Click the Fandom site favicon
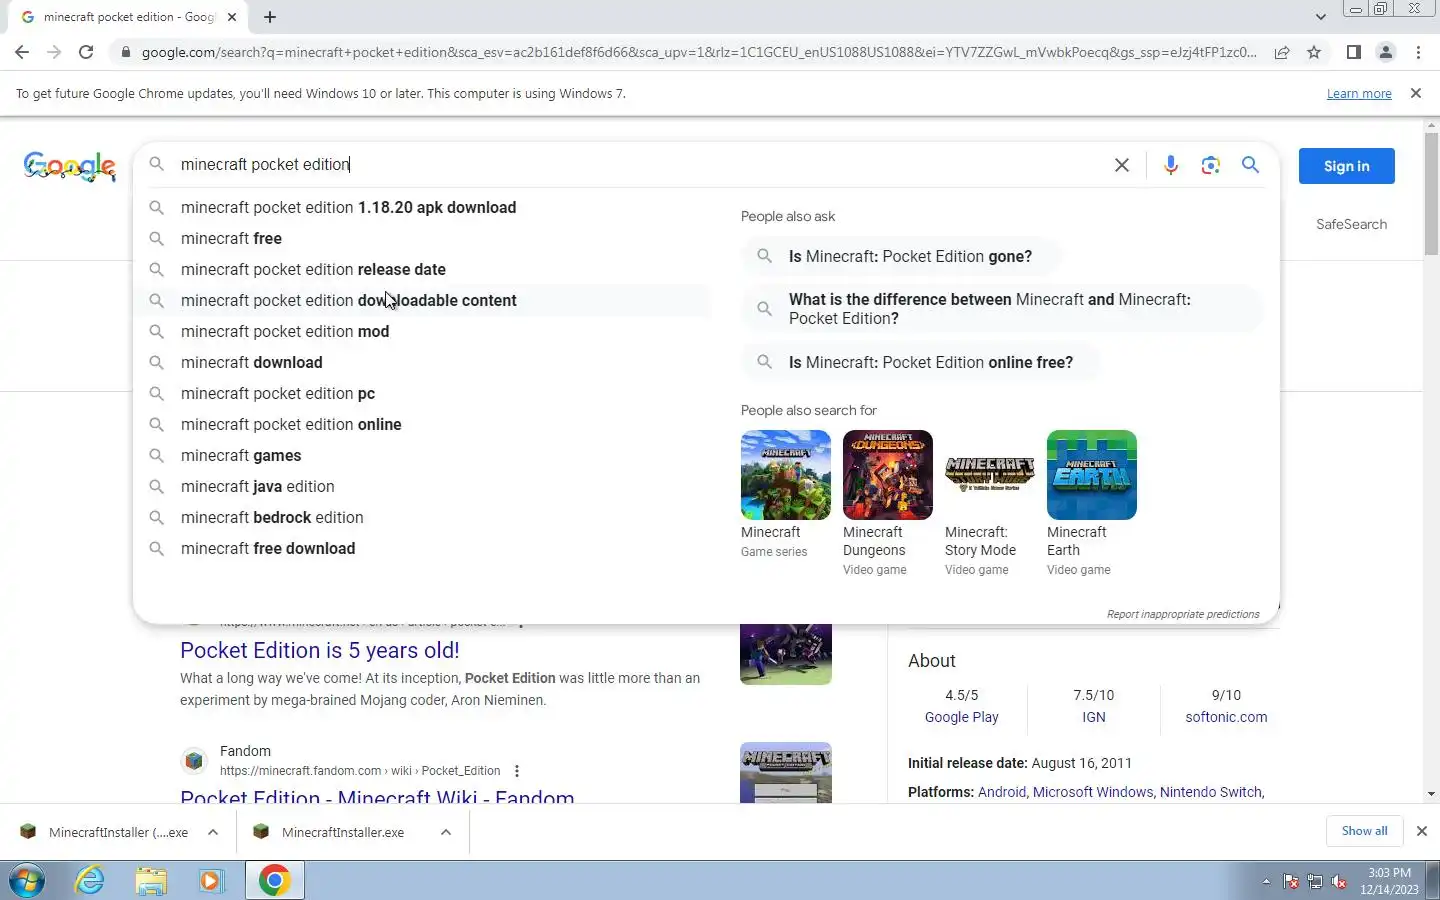 pyautogui.click(x=194, y=761)
